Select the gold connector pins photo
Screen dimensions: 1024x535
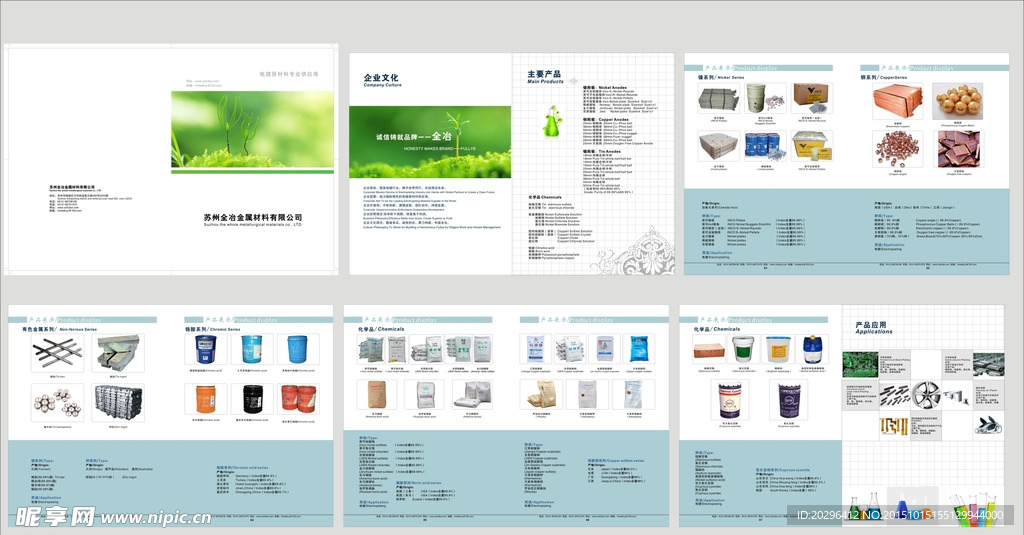tap(893, 427)
